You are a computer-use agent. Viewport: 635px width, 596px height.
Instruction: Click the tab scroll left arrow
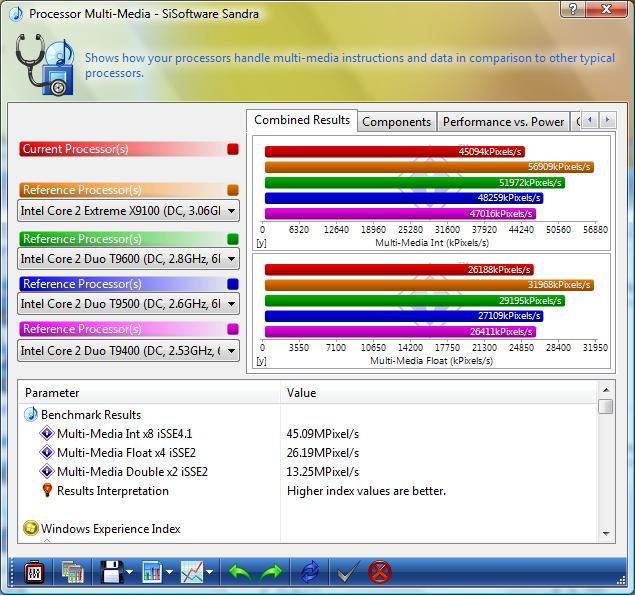[590, 120]
